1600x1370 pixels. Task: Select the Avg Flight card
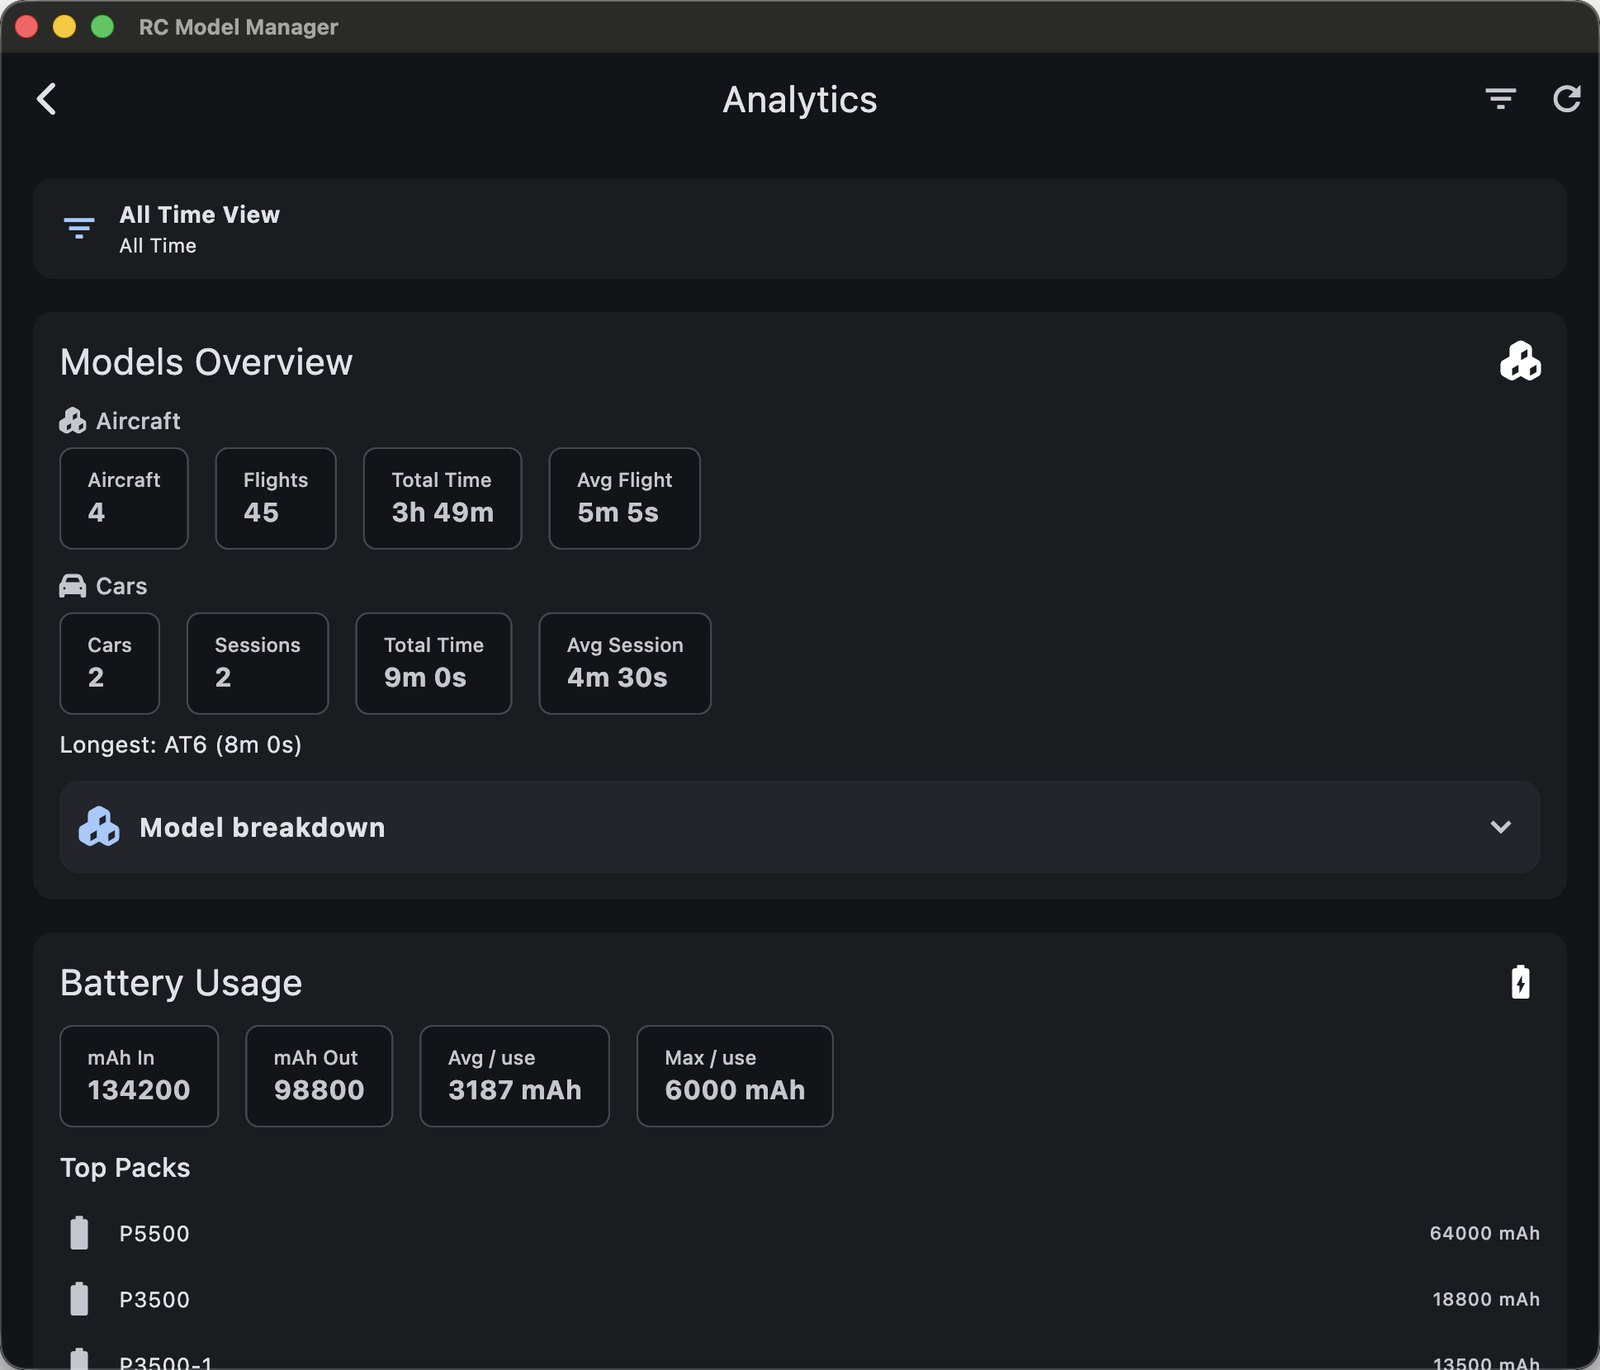tap(624, 498)
